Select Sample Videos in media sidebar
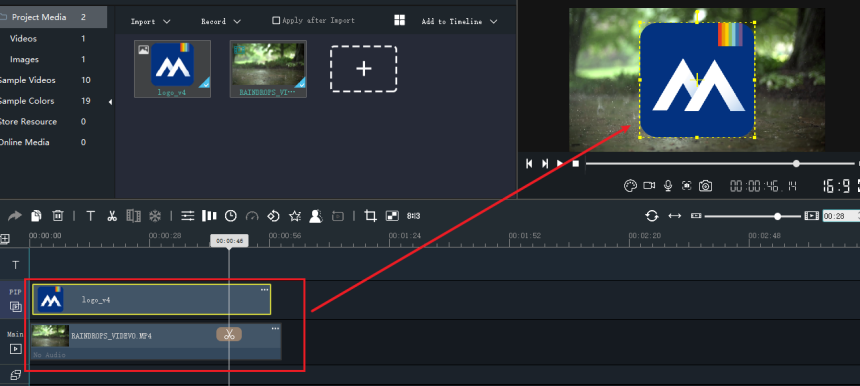The image size is (860, 386). tap(27, 80)
